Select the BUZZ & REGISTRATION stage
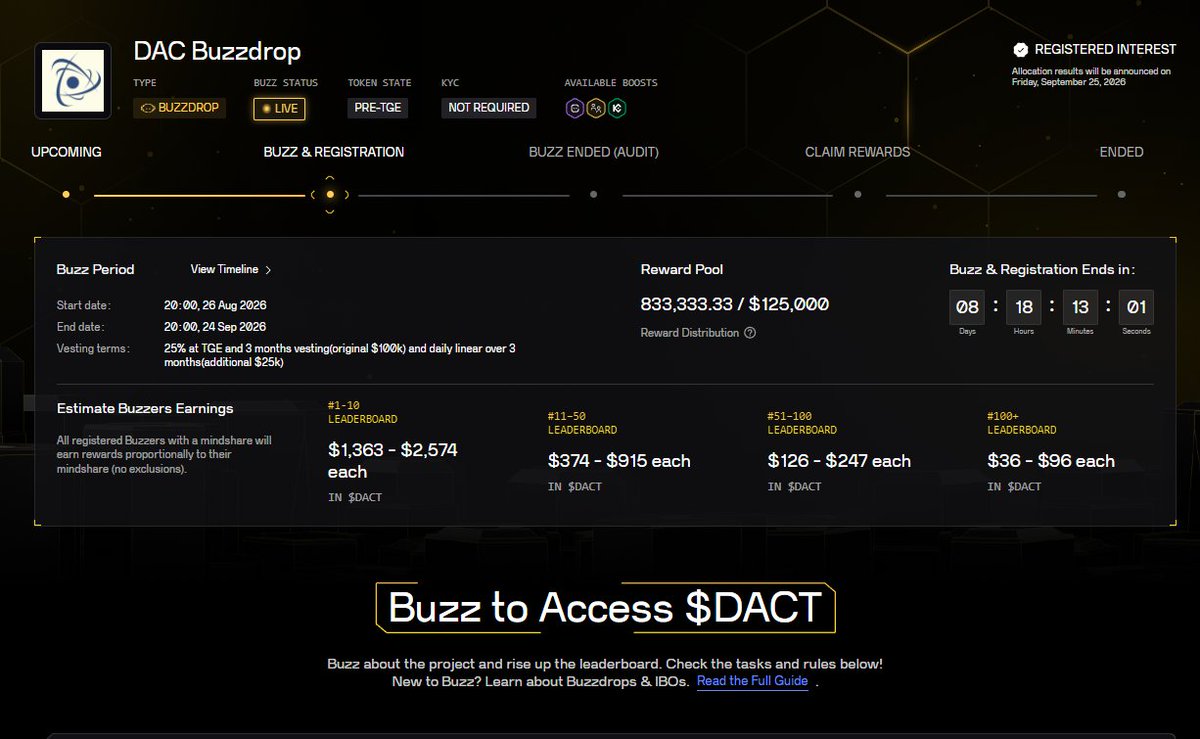This screenshot has width=1200, height=739. tap(334, 152)
